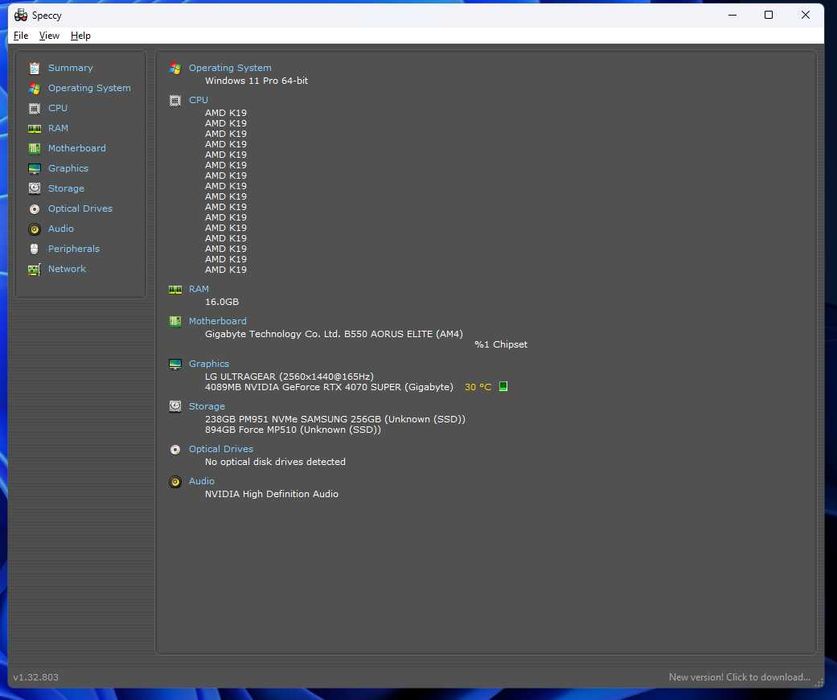This screenshot has width=837, height=700.
Task: Click the Operating System heading link in summary
Action: [x=230, y=68]
